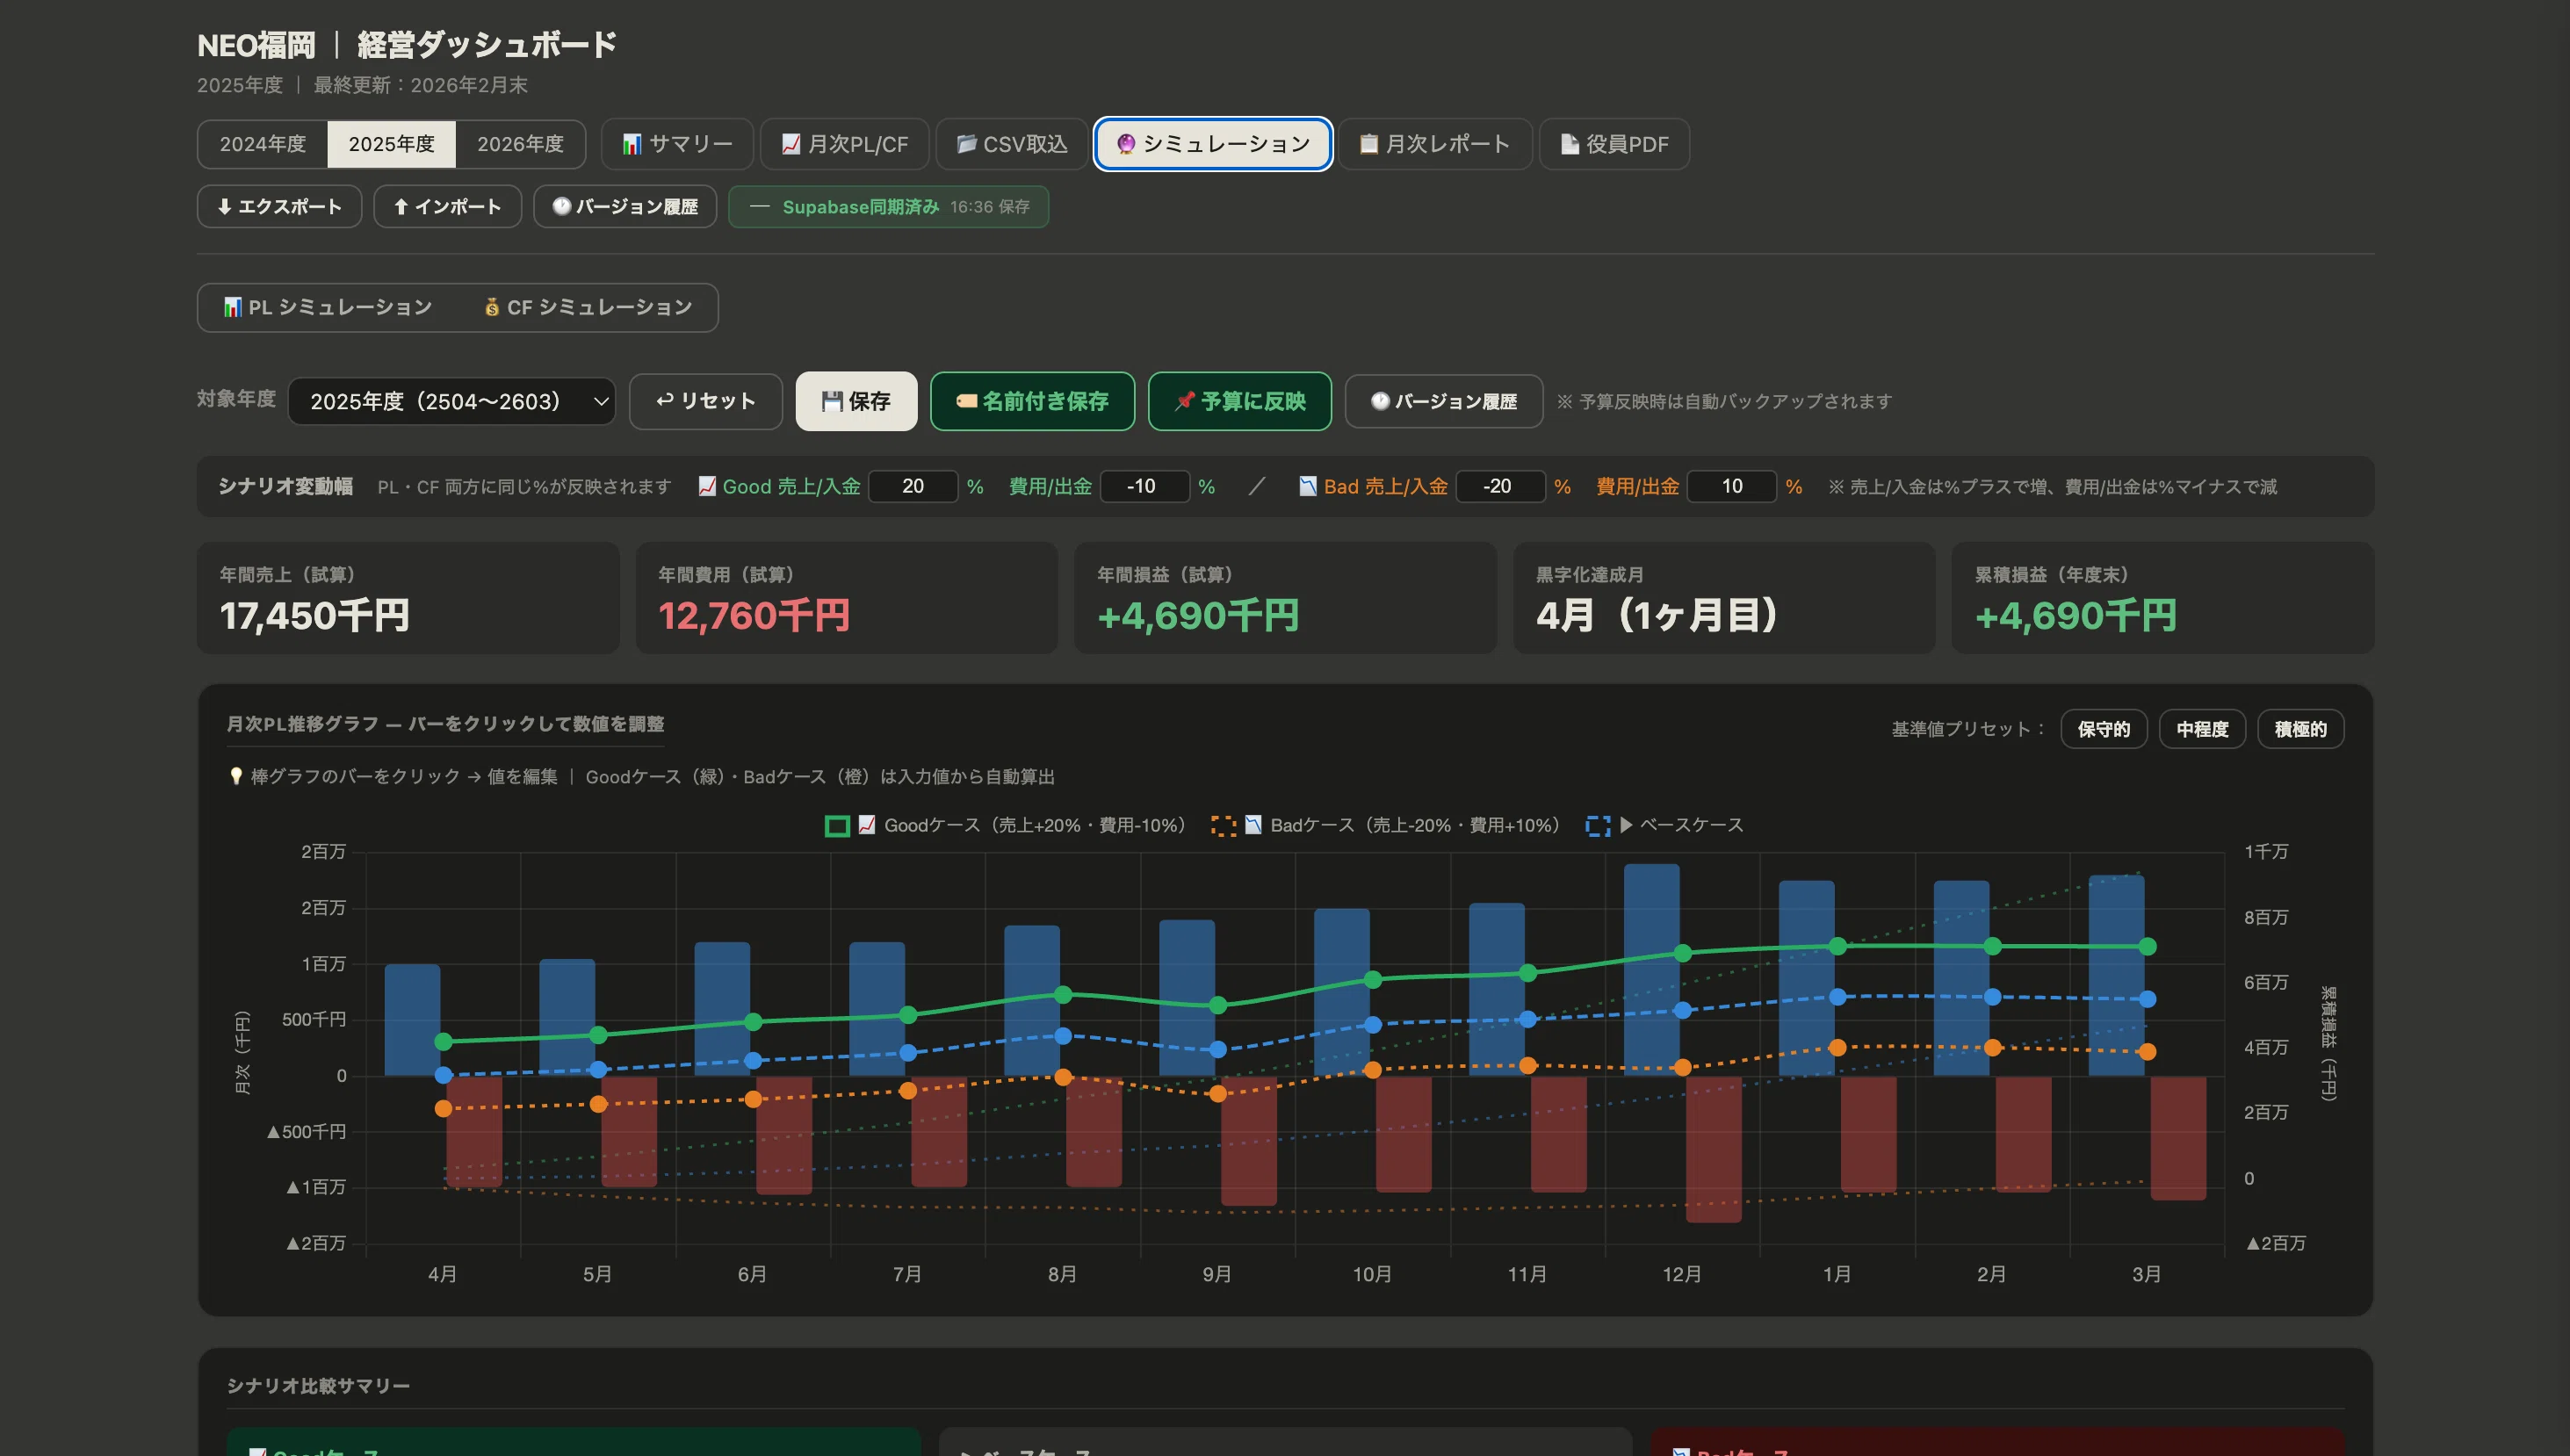Edit the Good 費用/出金 percent field
The height and width of the screenshot is (1456, 2570).
click(x=1144, y=486)
